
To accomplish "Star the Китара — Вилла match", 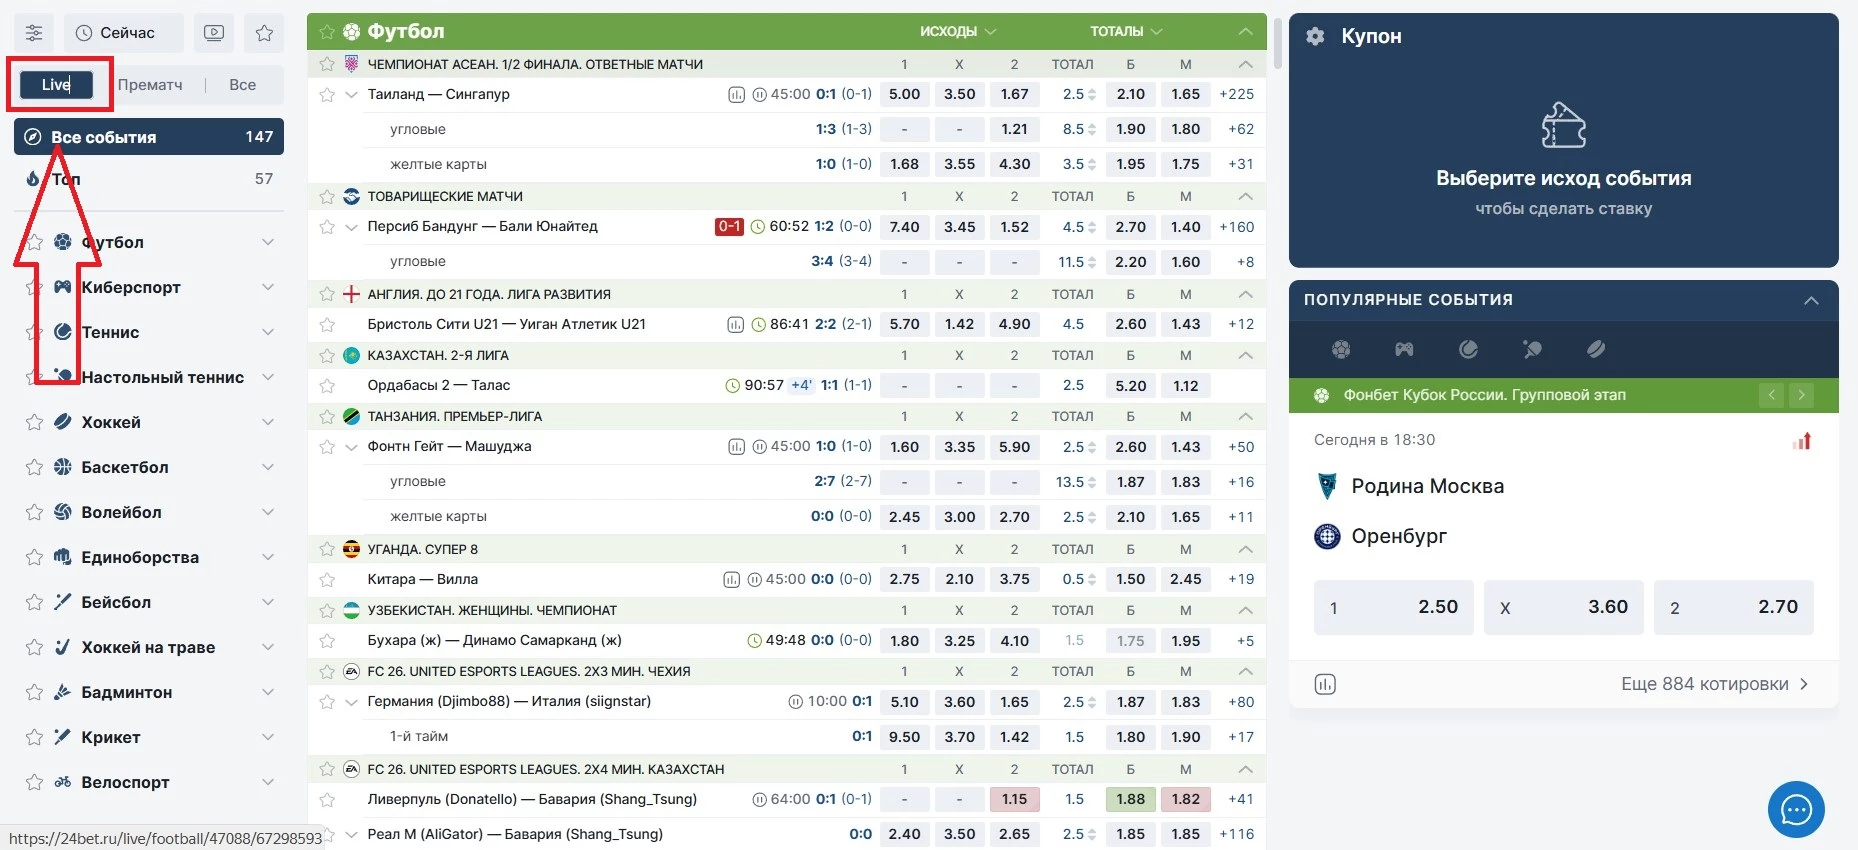I will coord(326,580).
